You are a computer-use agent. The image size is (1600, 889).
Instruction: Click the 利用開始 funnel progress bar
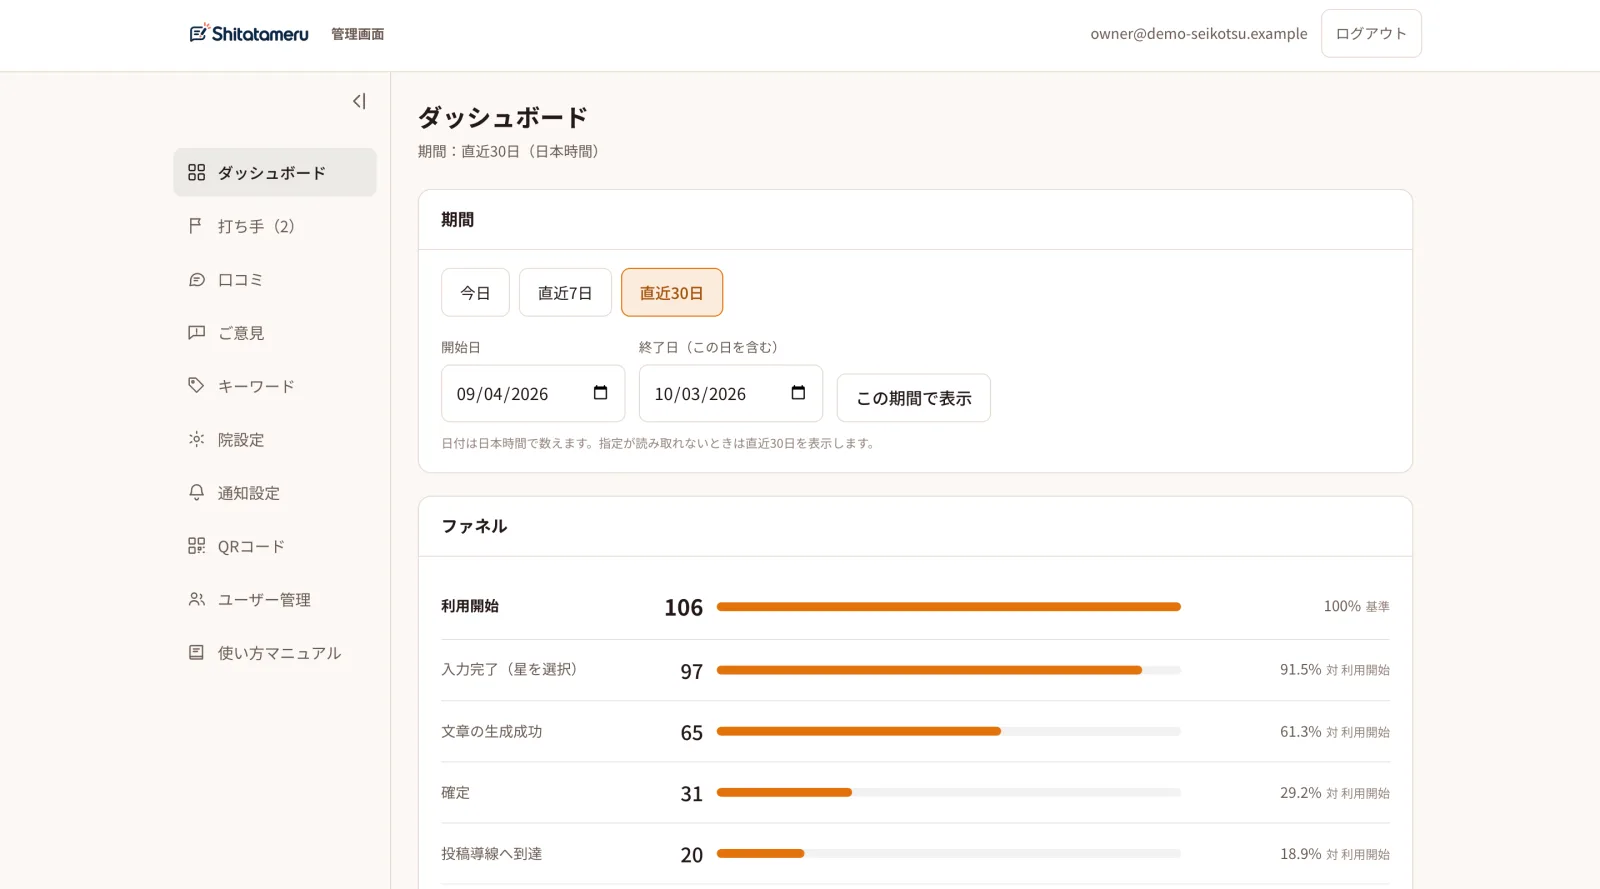949,607
